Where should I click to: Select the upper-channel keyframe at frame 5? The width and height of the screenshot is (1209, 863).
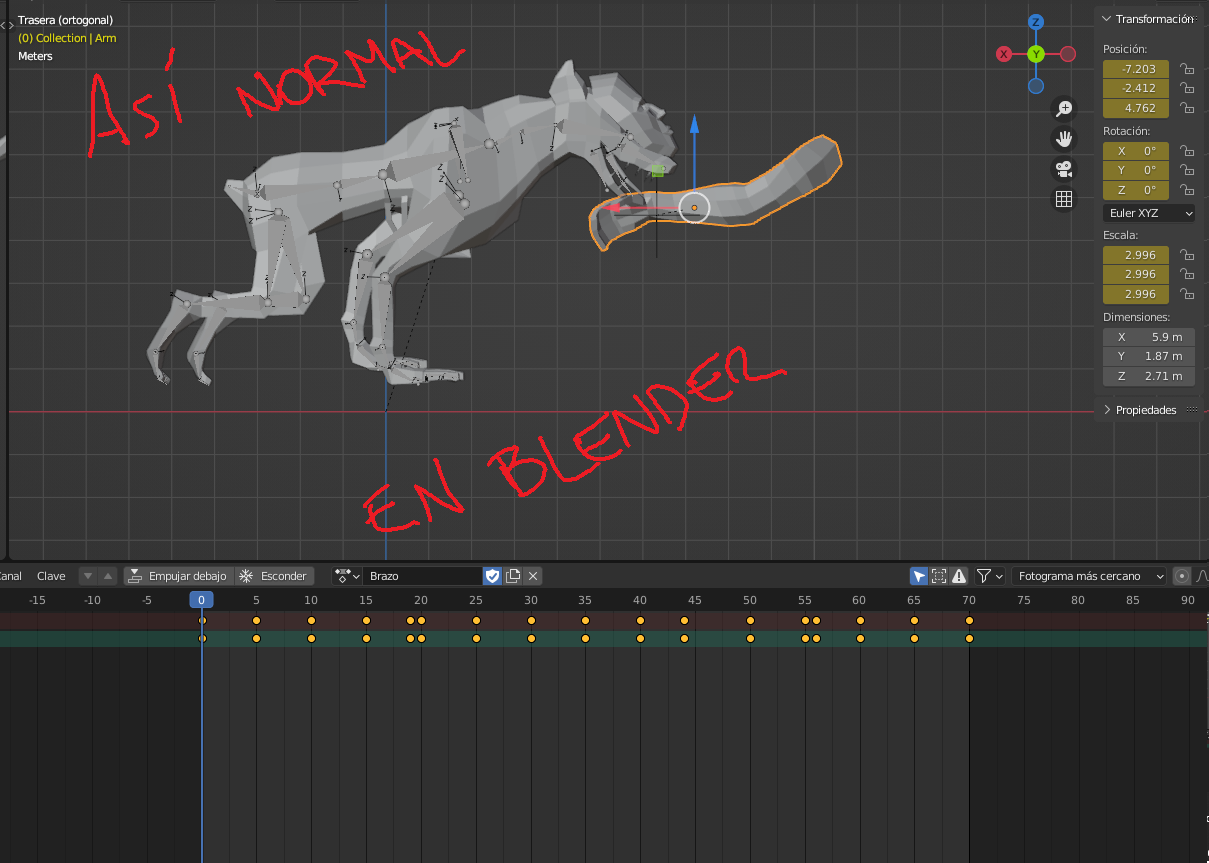[256, 621]
